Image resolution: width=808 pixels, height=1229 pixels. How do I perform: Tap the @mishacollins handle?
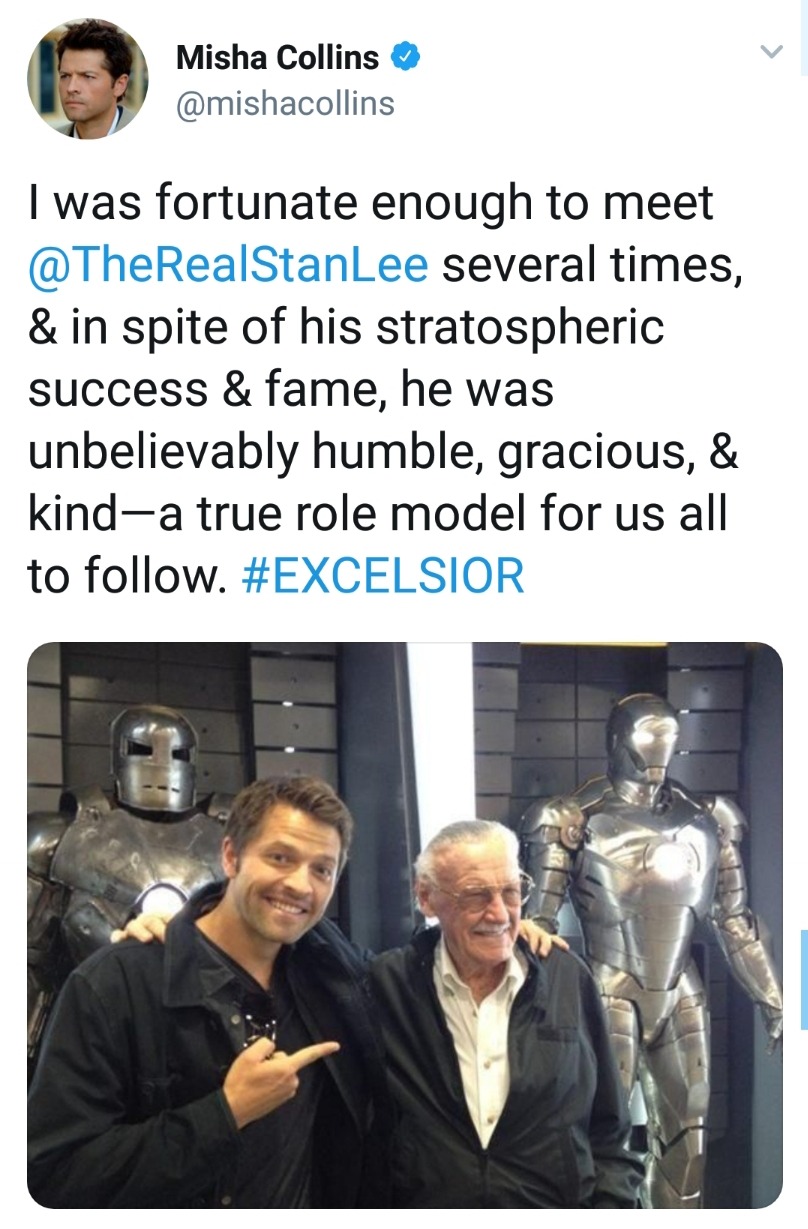pos(285,103)
